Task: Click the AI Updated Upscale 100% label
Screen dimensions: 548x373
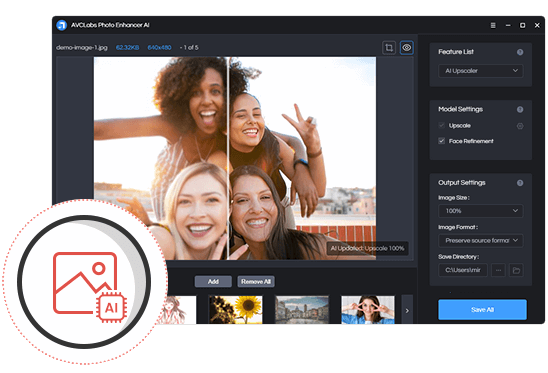Action: 367,248
